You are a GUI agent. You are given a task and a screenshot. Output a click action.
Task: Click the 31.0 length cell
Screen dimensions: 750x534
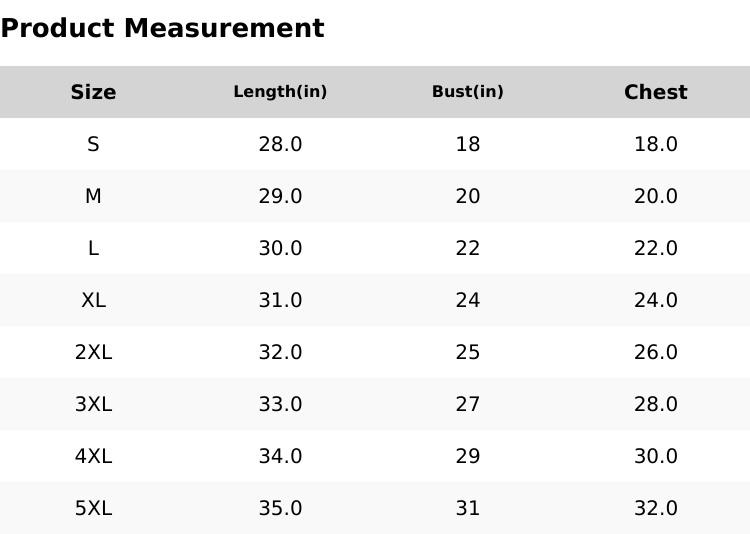click(x=280, y=300)
